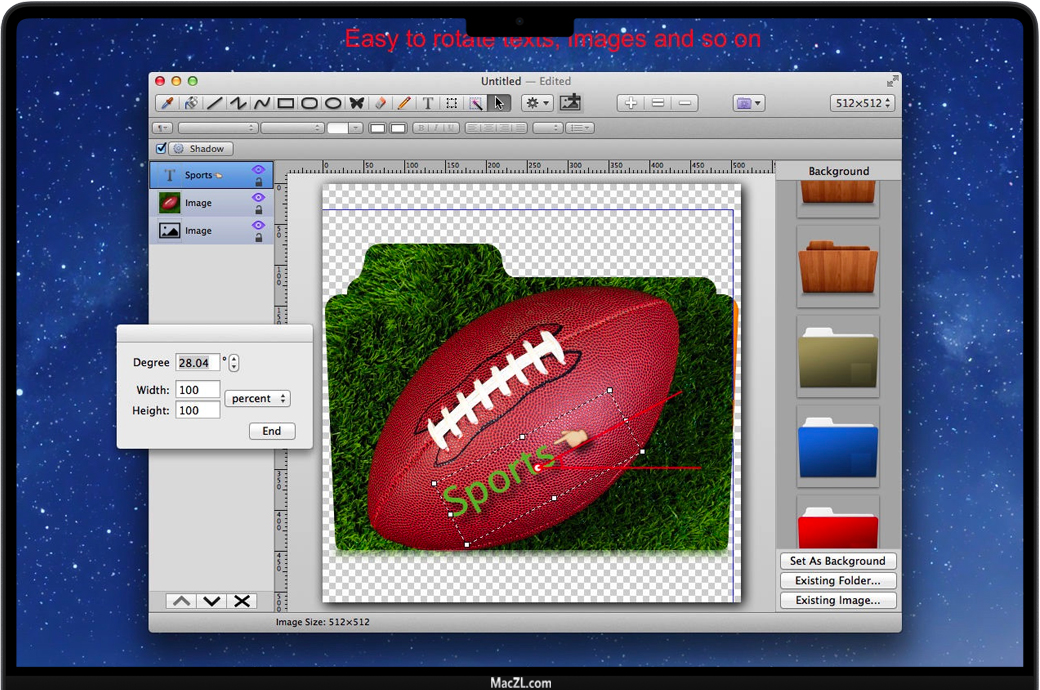Click the Set As Background button
The width and height of the screenshot is (1040, 690).
pos(838,561)
